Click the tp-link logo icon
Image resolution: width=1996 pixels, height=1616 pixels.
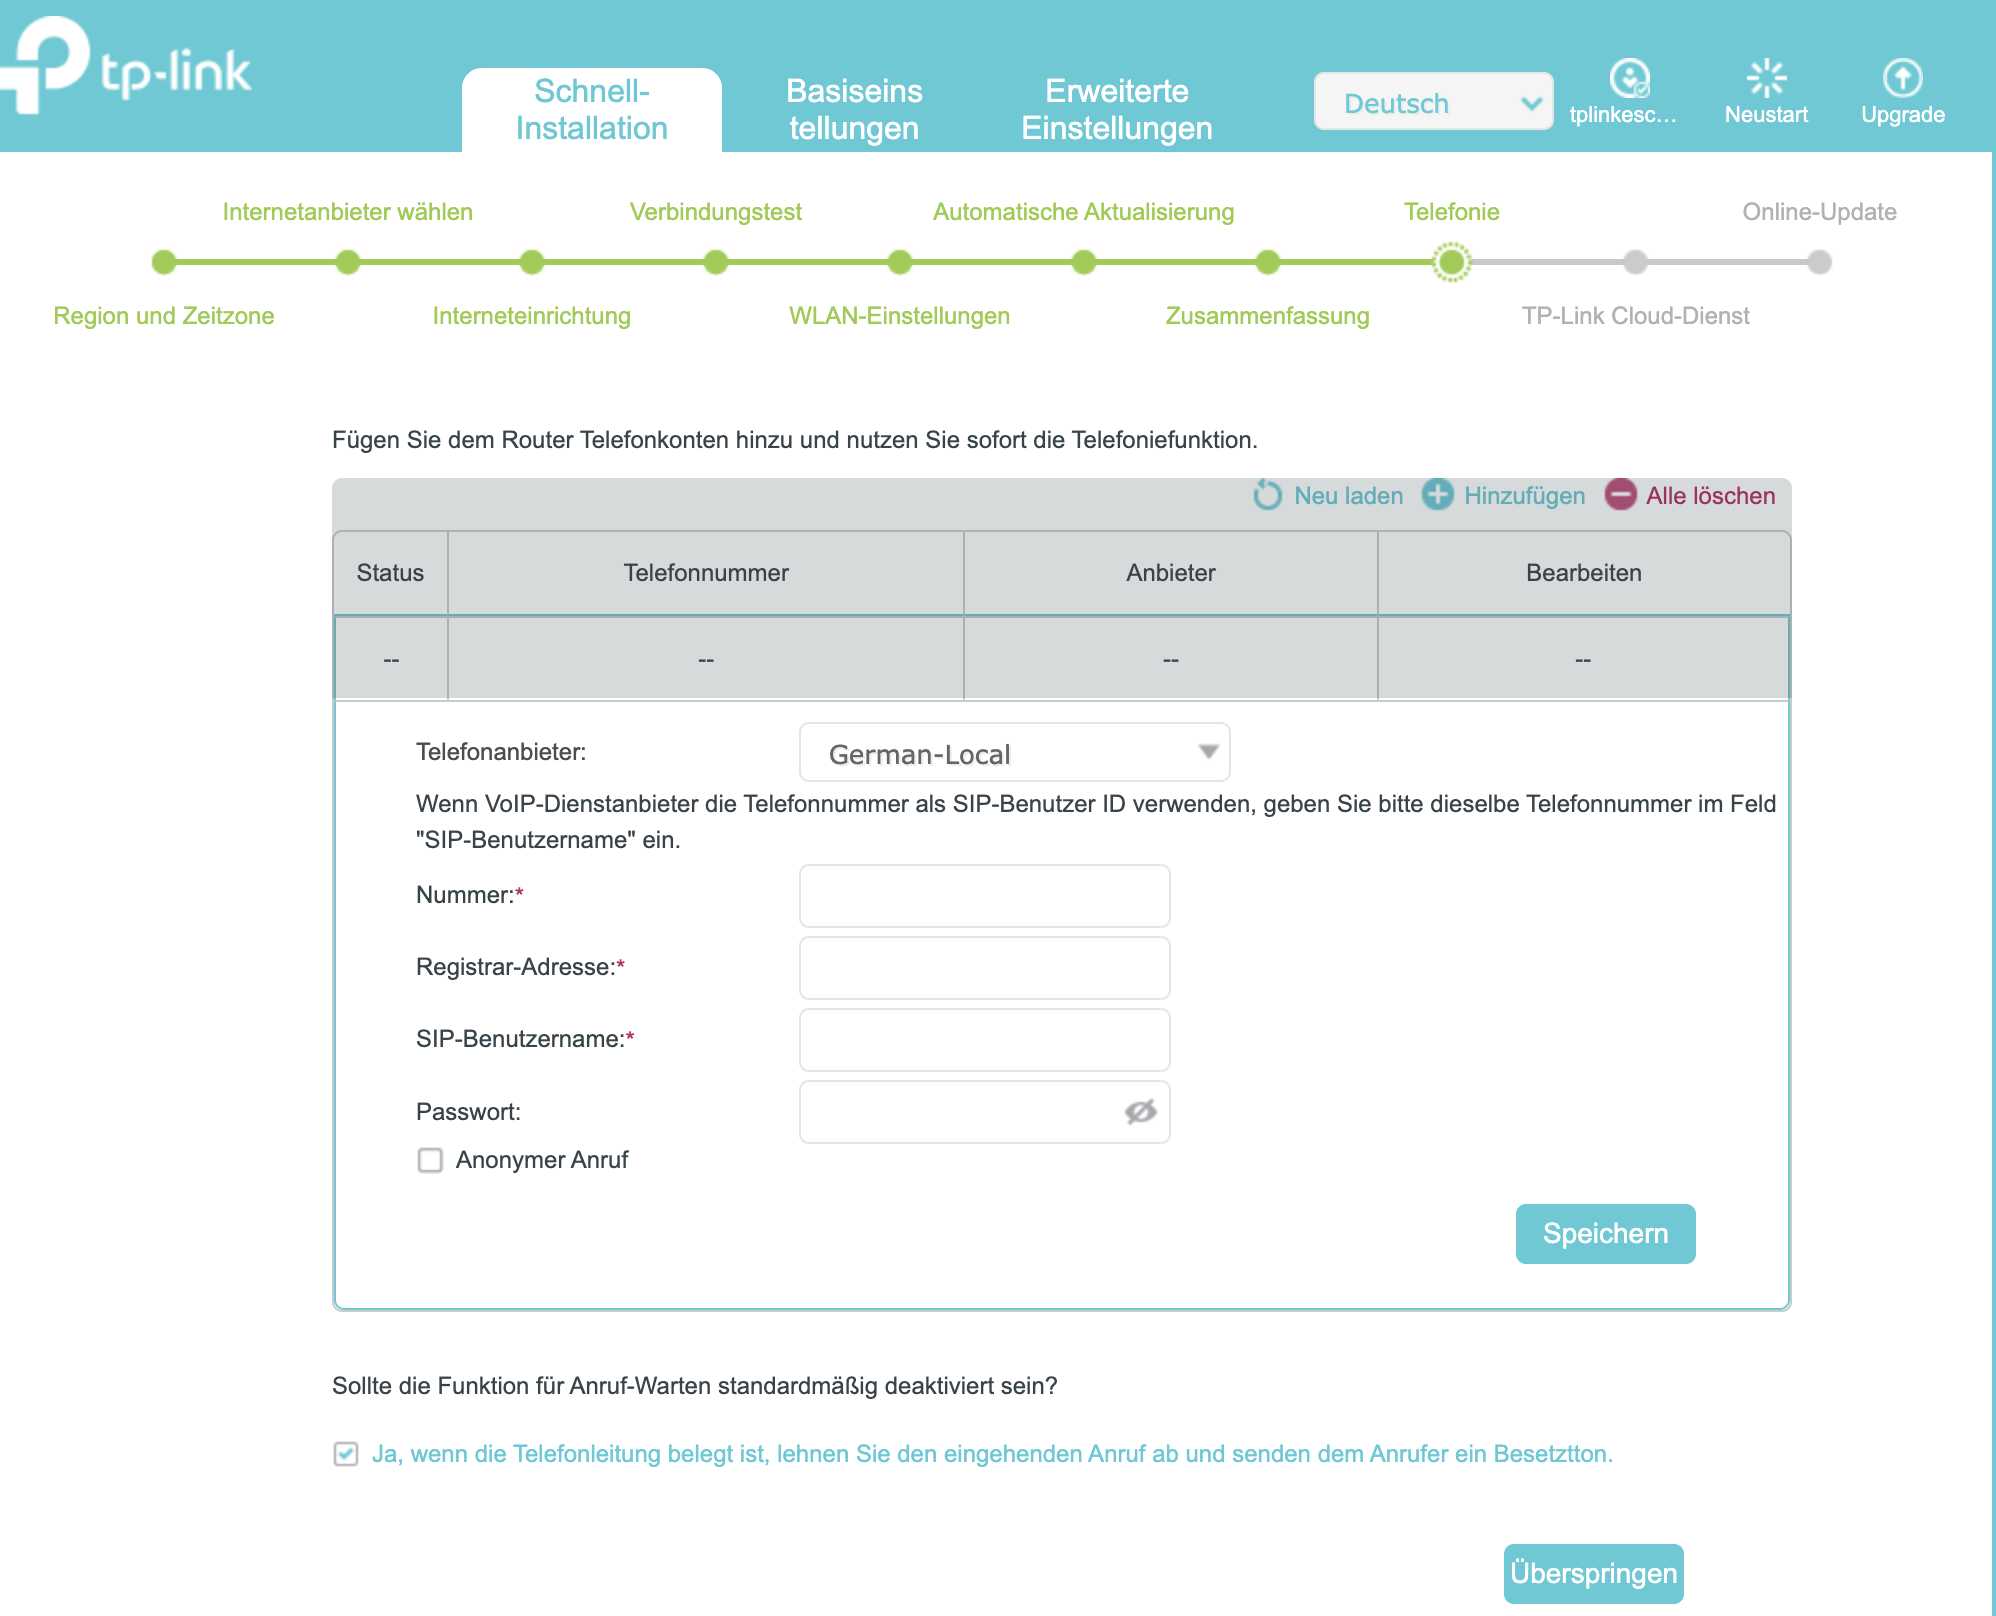tap(45, 62)
